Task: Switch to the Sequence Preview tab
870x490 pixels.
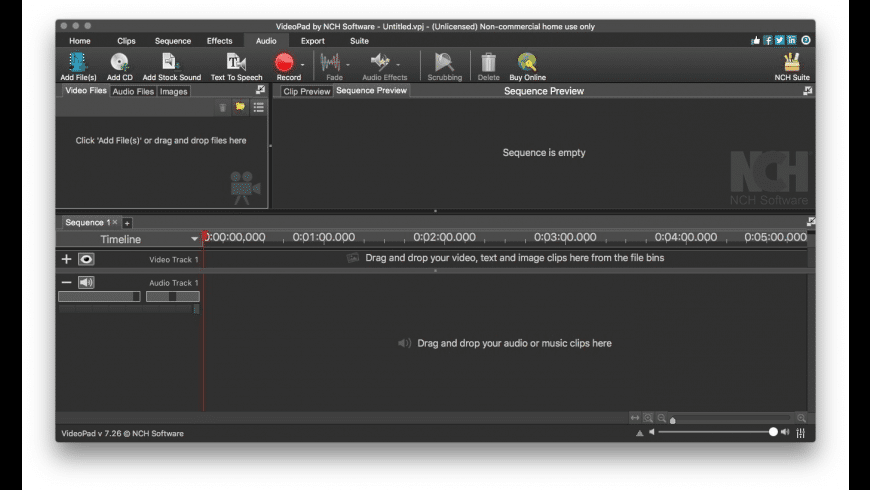Action: point(371,90)
